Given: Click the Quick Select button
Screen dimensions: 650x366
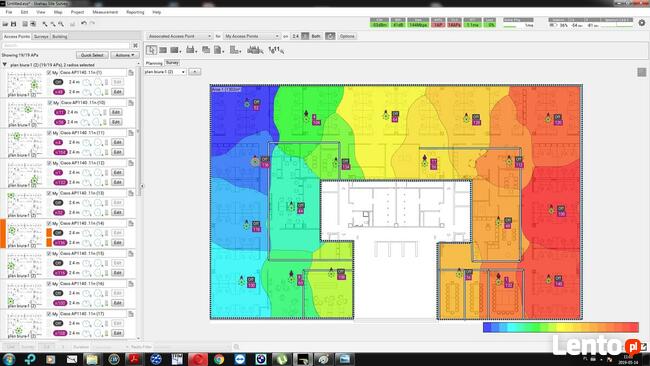Looking at the screenshot, I should point(92,55).
